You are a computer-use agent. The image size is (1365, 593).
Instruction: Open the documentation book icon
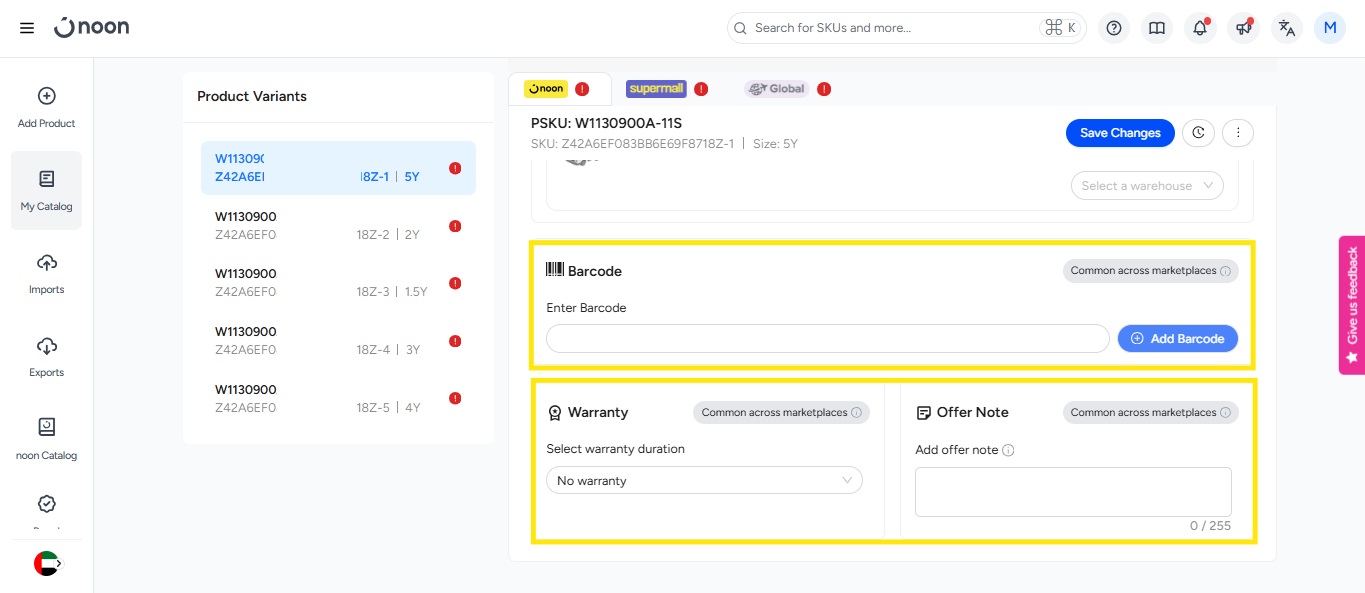[1157, 28]
